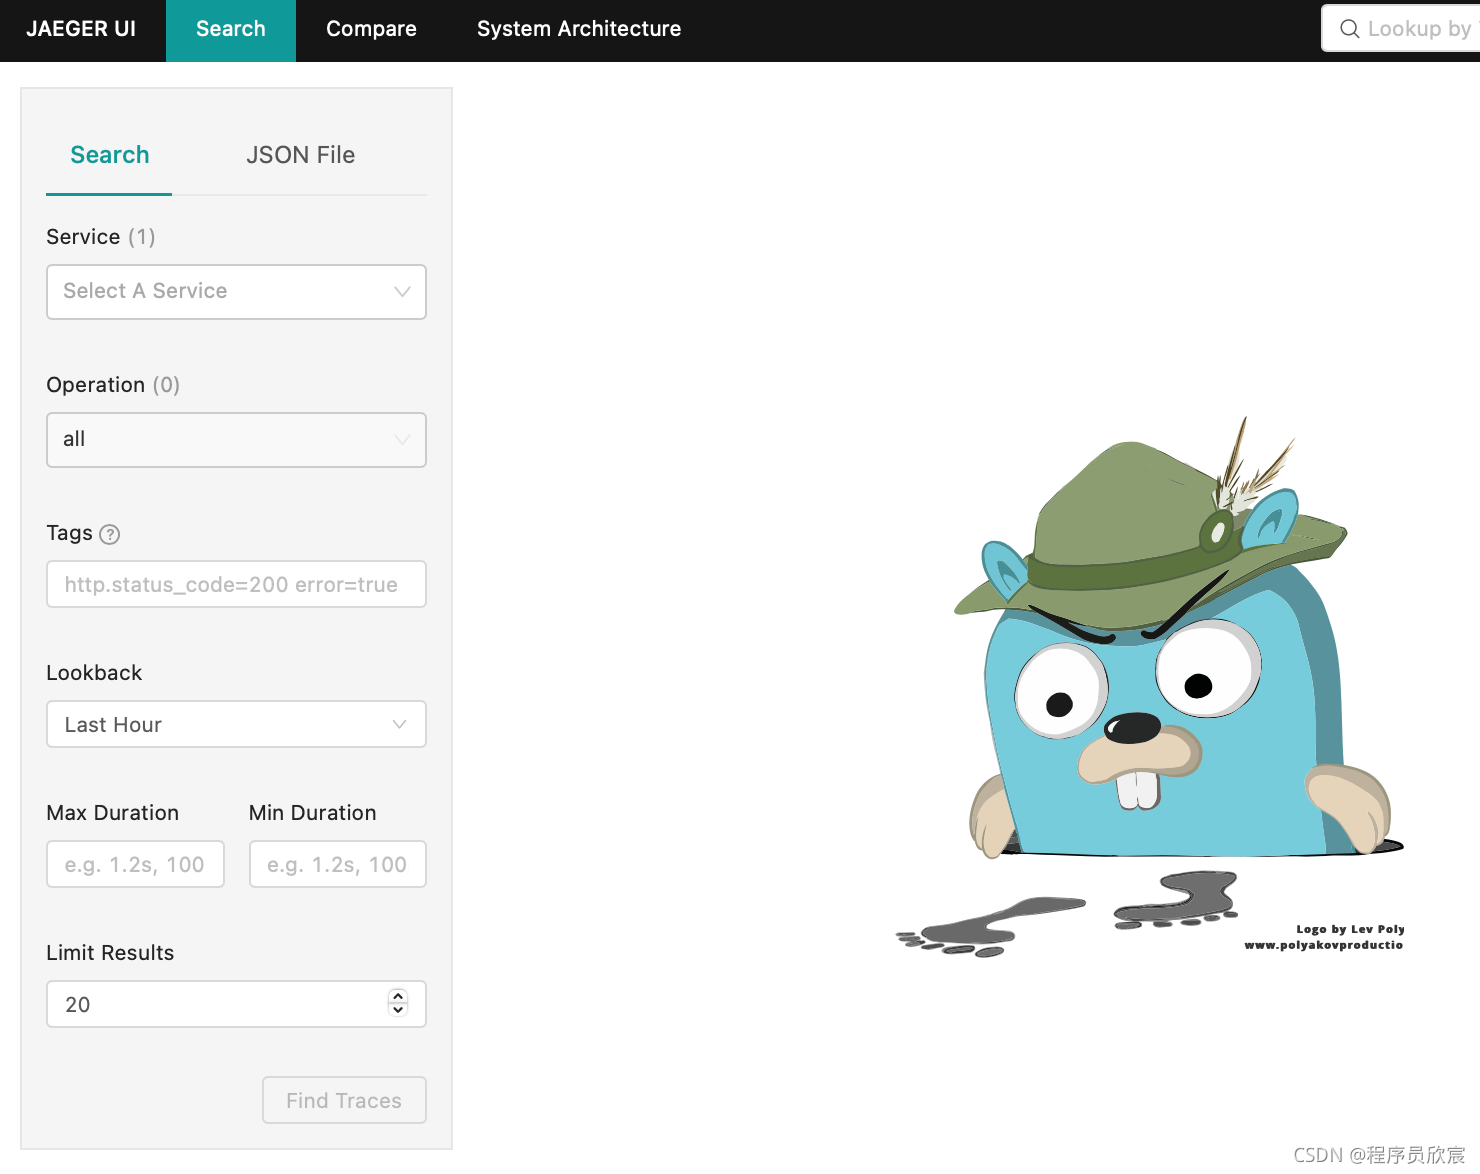Click the JAEGER UI logo link
The image size is (1480, 1174).
[81, 29]
